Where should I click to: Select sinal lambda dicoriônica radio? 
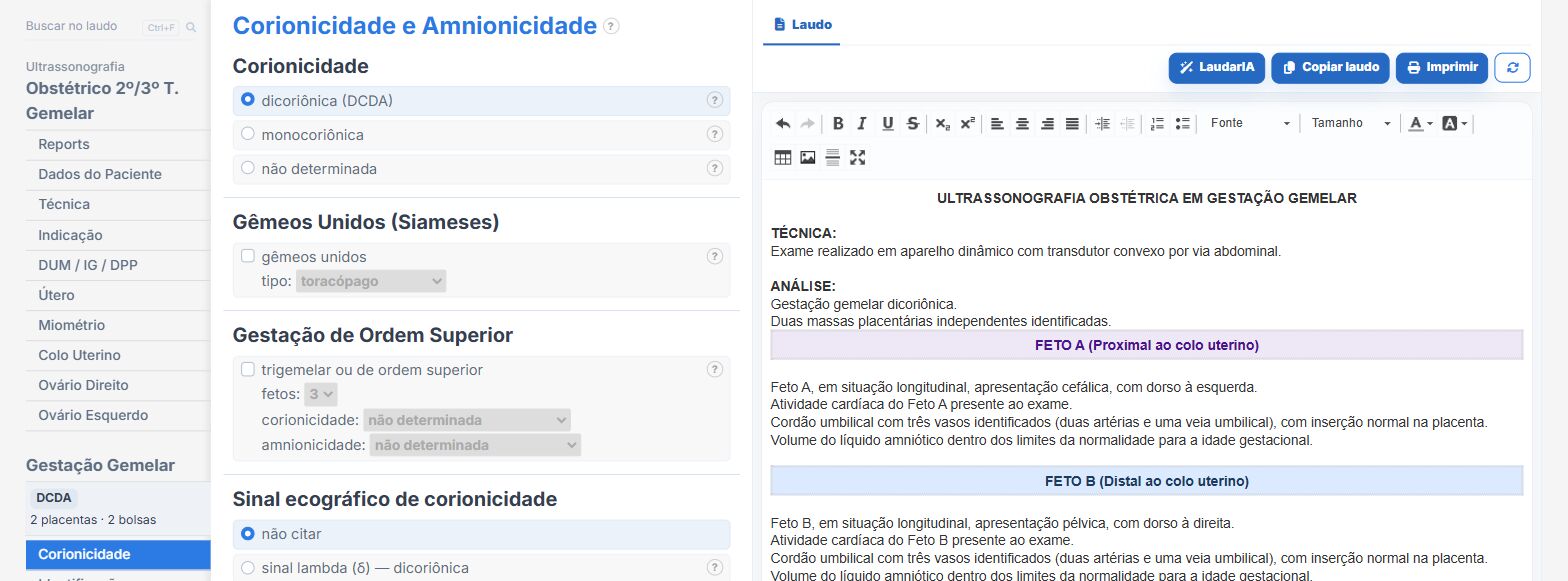tap(248, 567)
